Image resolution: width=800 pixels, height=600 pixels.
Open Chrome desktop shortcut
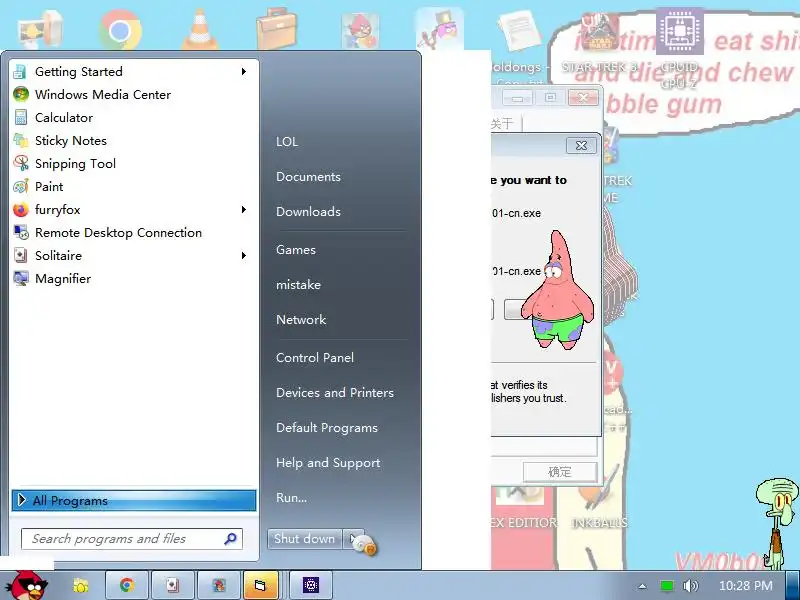pos(120,29)
